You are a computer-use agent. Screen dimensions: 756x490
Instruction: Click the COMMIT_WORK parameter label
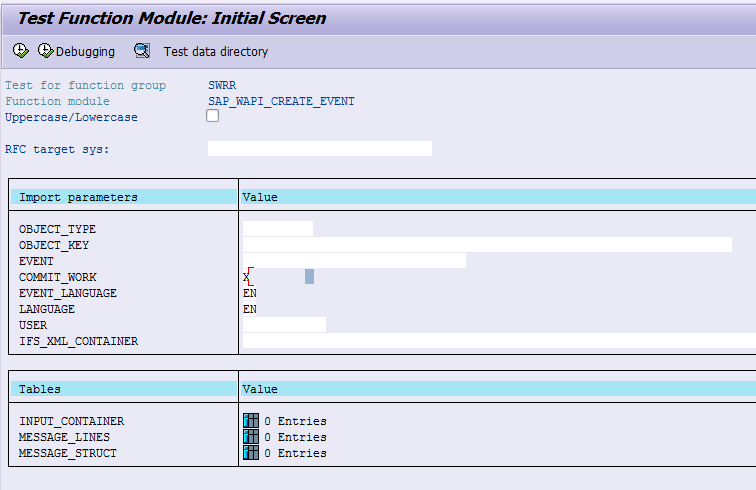point(58,277)
